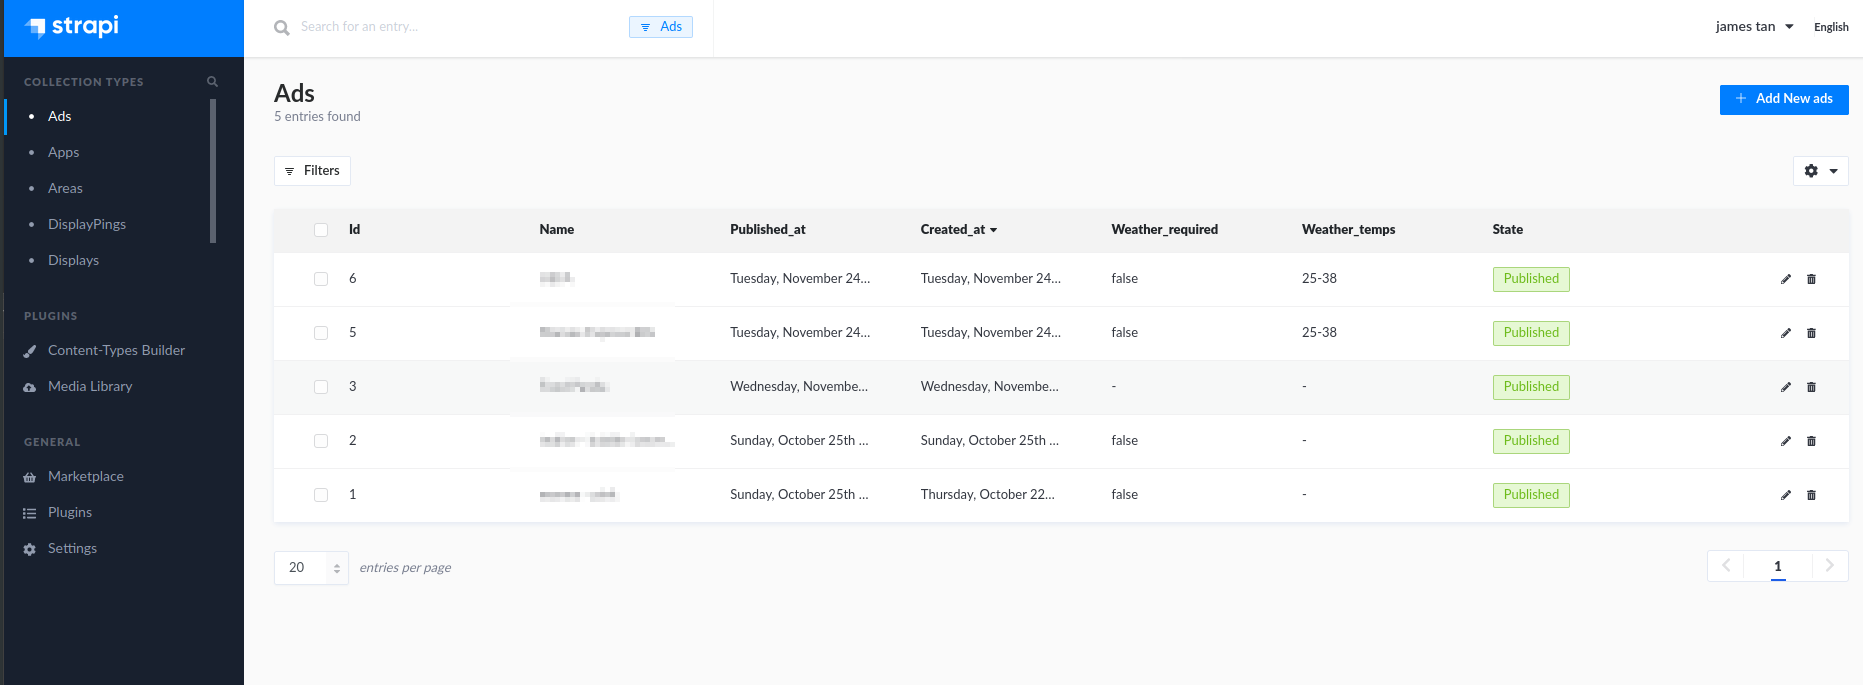1863x685 pixels.
Task: Click the Strapi logo in the header
Action: coord(72,27)
